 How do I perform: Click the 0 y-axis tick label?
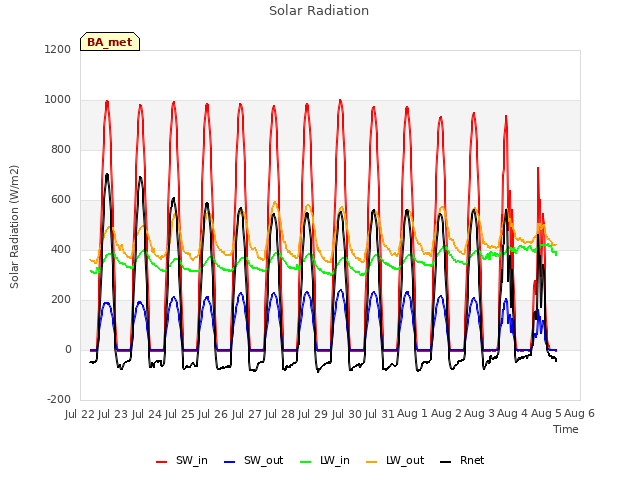pos(68,349)
